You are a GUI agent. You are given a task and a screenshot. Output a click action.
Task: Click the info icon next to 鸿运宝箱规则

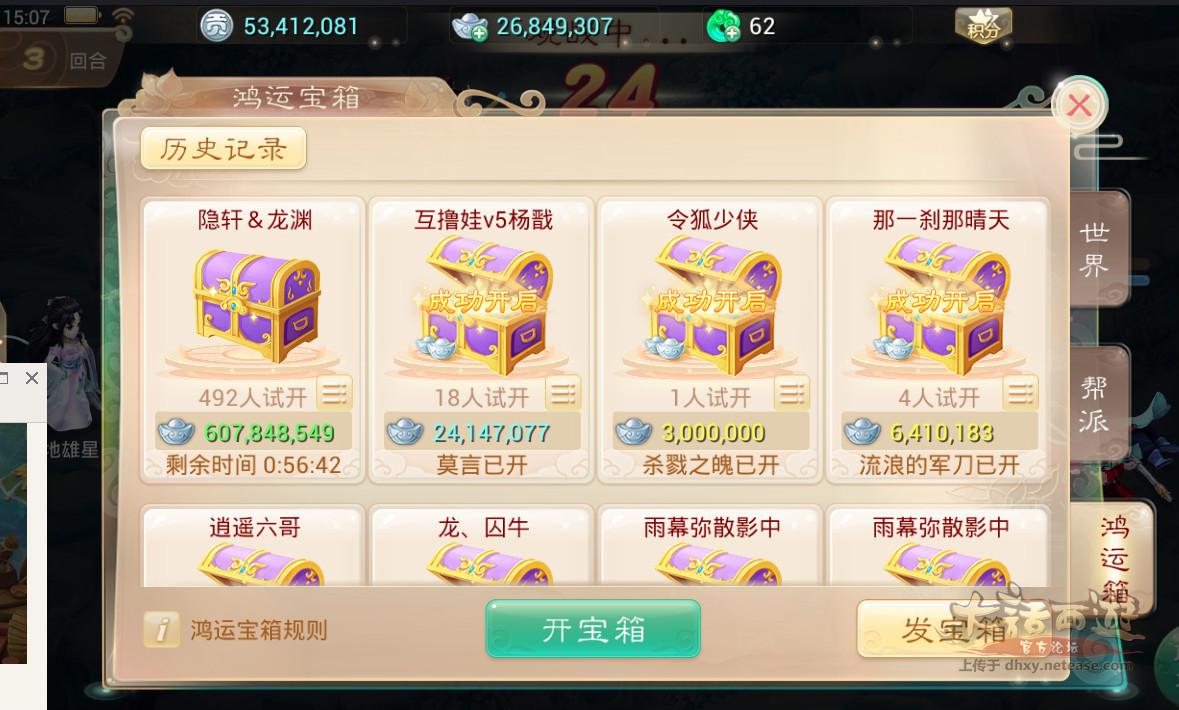(x=162, y=630)
